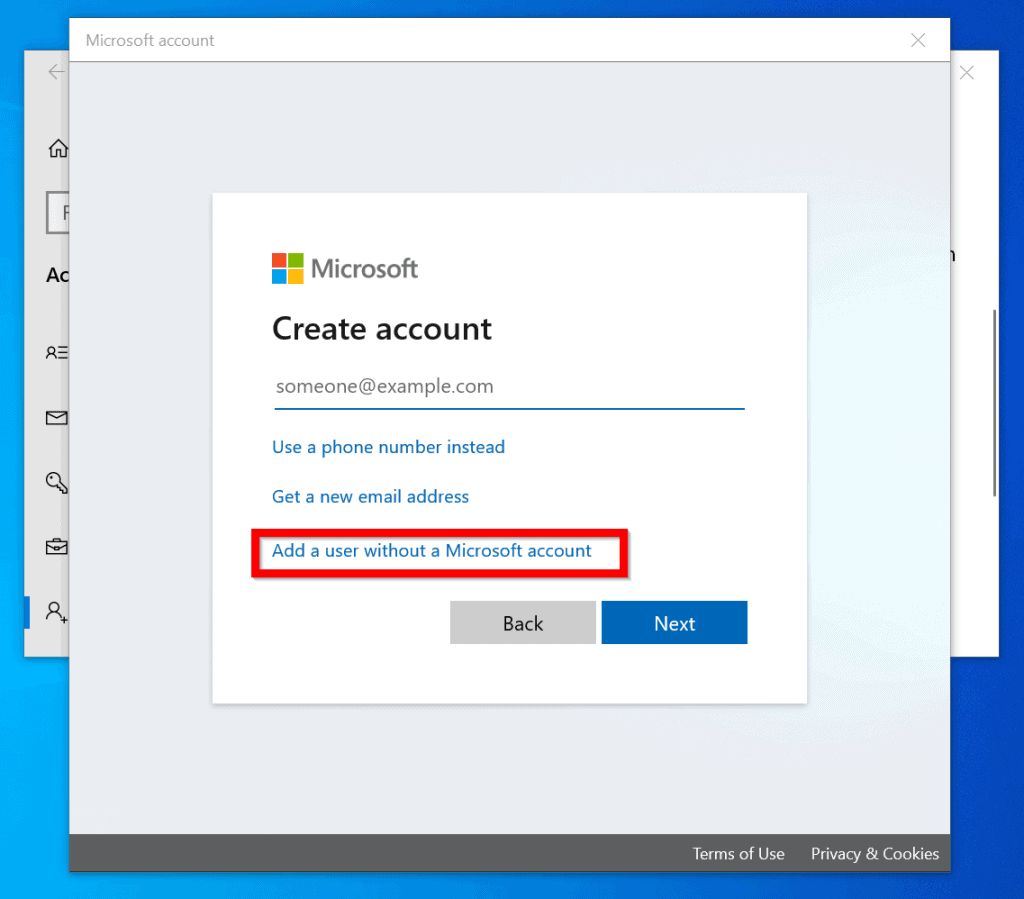
Task: Open Access work or school briefcase icon
Action: pyautogui.click(x=57, y=546)
